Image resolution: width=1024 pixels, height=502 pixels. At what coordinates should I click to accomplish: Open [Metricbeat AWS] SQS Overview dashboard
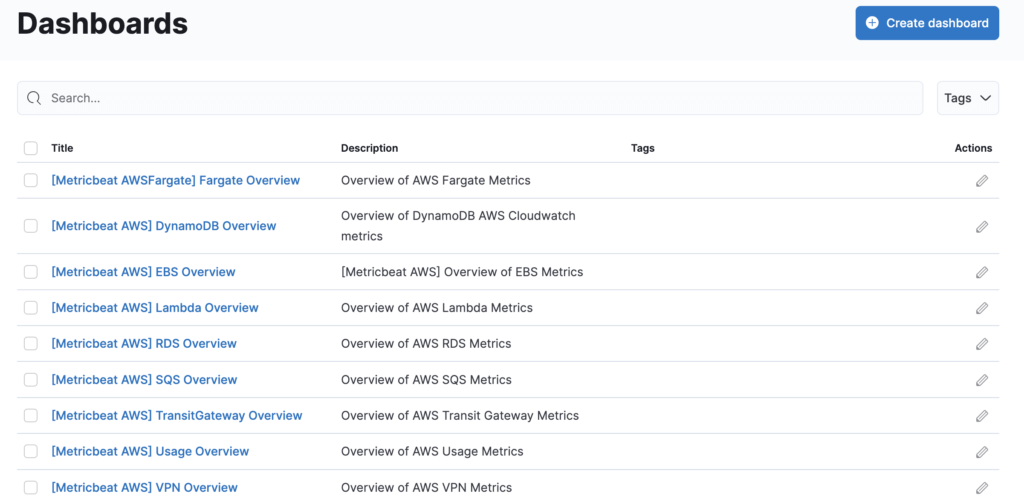click(x=144, y=379)
